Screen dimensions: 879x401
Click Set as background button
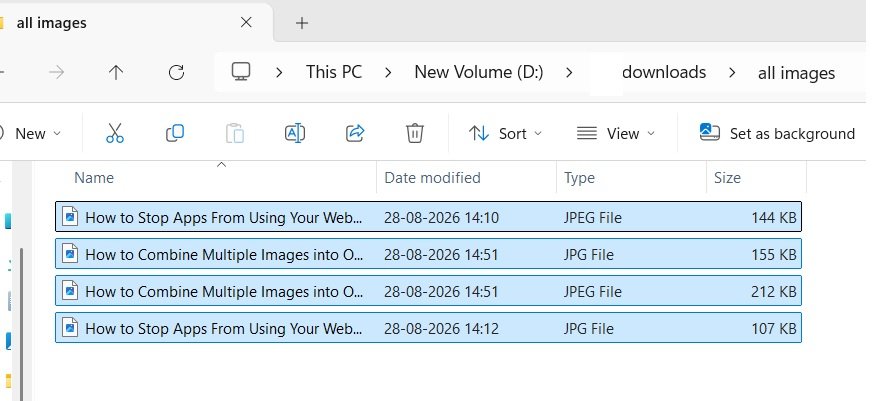(778, 133)
